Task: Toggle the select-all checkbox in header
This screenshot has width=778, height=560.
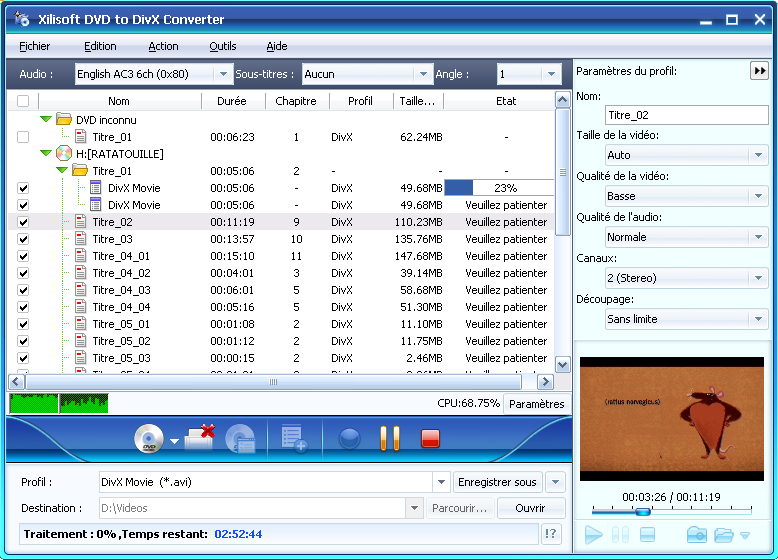Action: [x=23, y=101]
